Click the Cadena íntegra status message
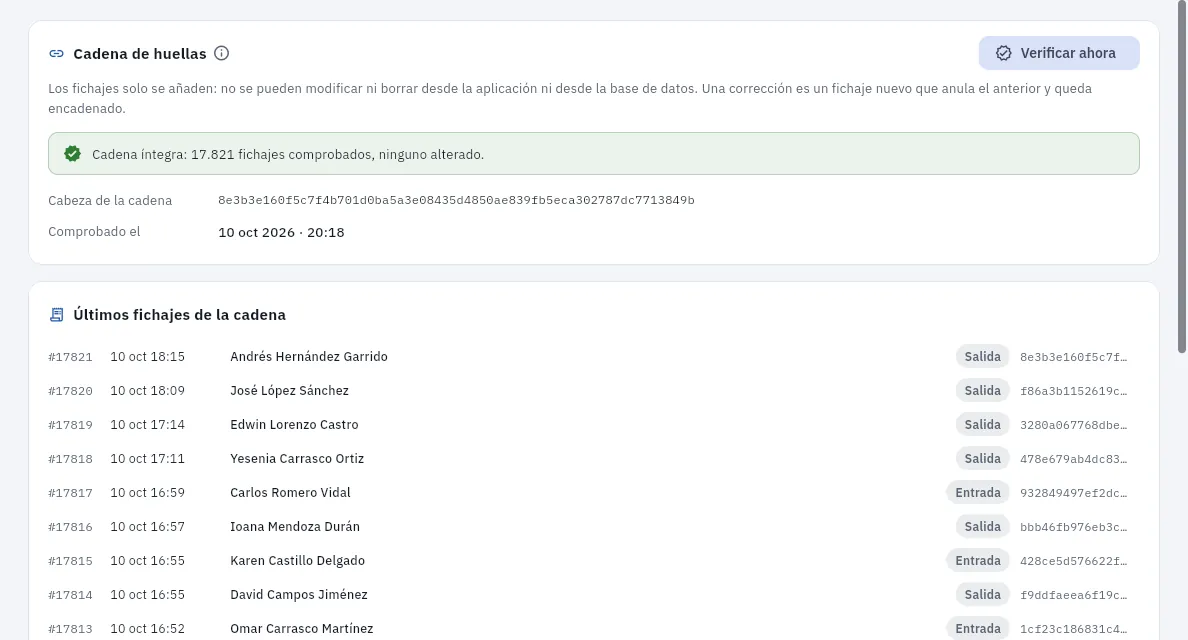Image resolution: width=1188 pixels, height=640 pixels. pos(593,154)
